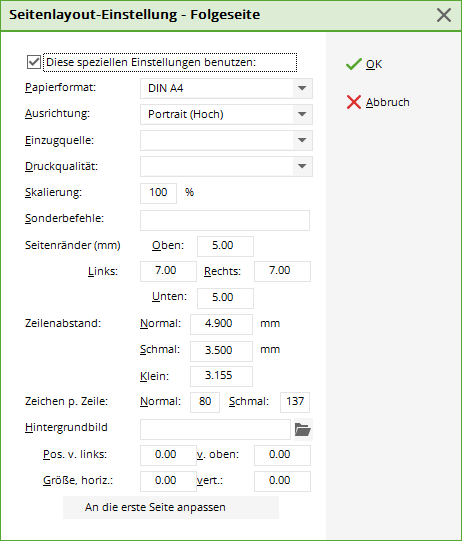462x541 pixels.
Task: Focus the Unten margin field
Action: [225, 298]
